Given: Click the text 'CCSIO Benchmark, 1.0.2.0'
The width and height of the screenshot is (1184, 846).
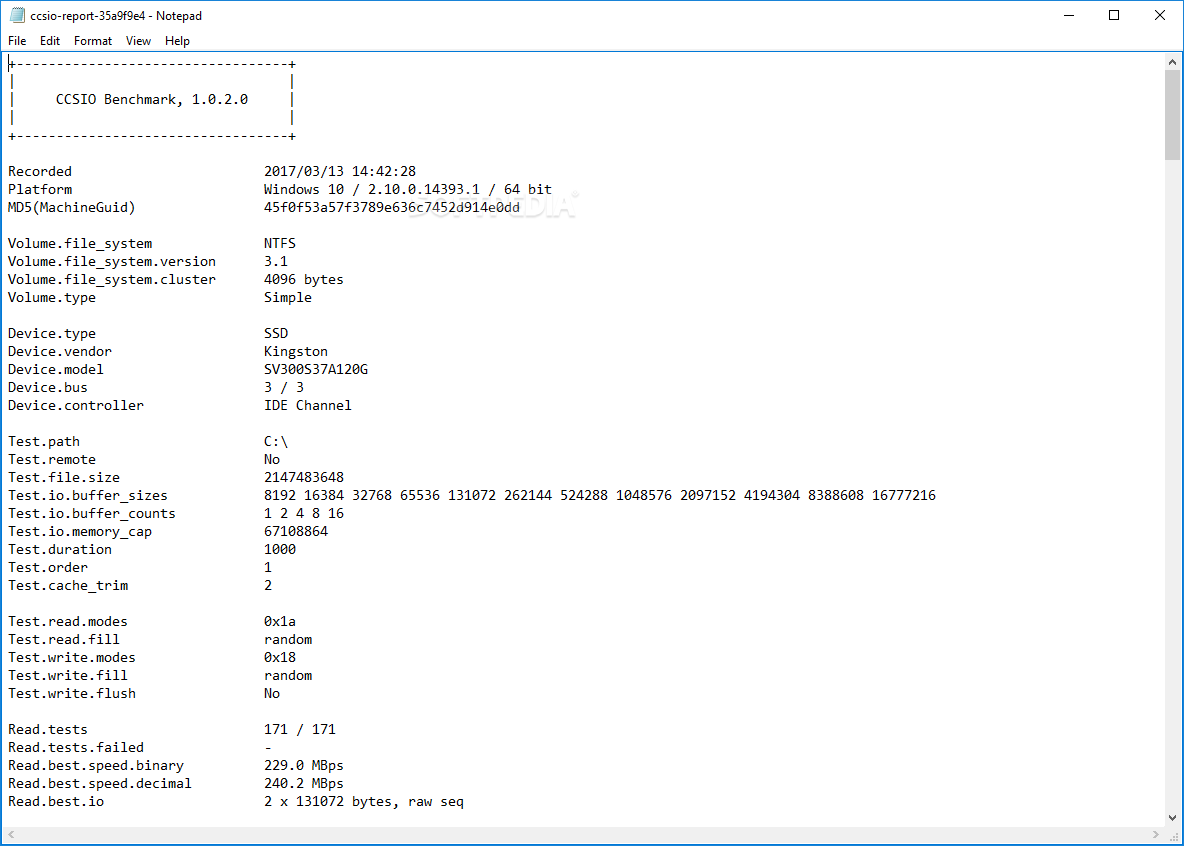Looking at the screenshot, I should point(152,100).
